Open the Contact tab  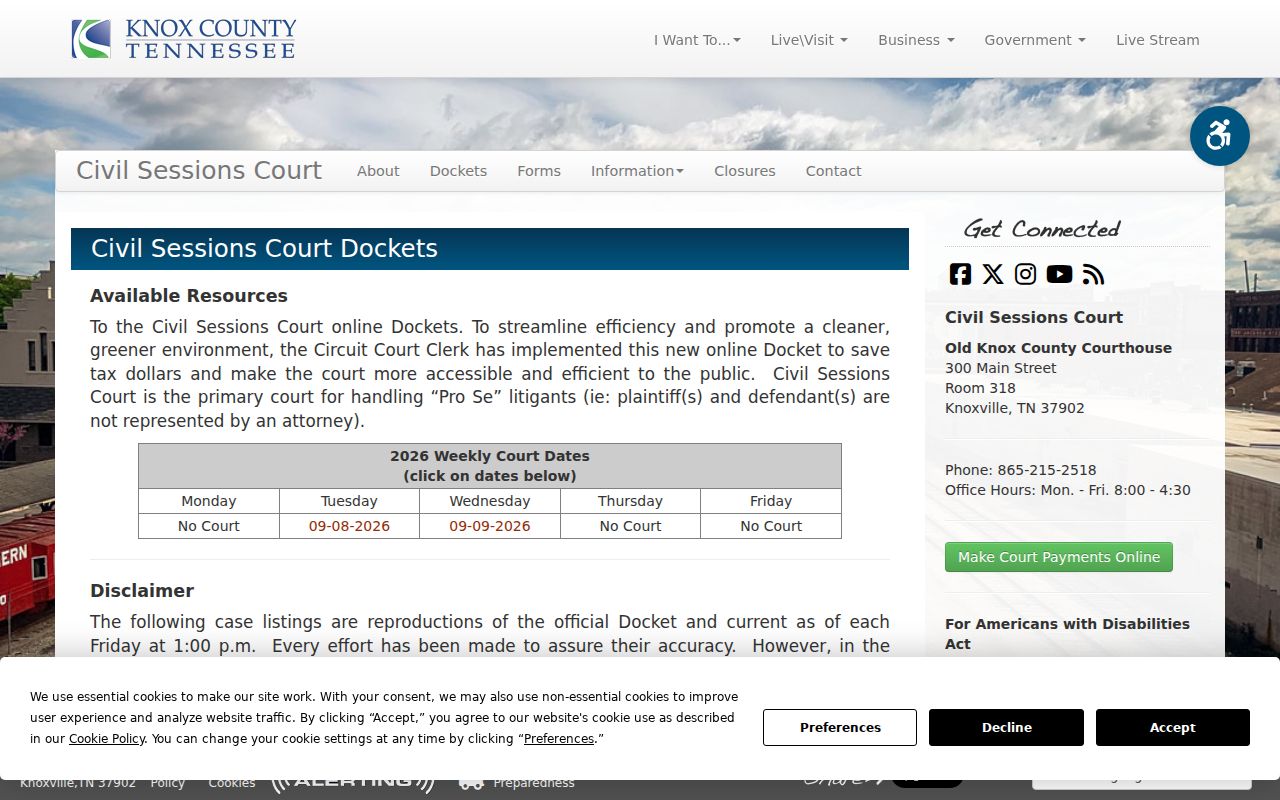tap(834, 171)
